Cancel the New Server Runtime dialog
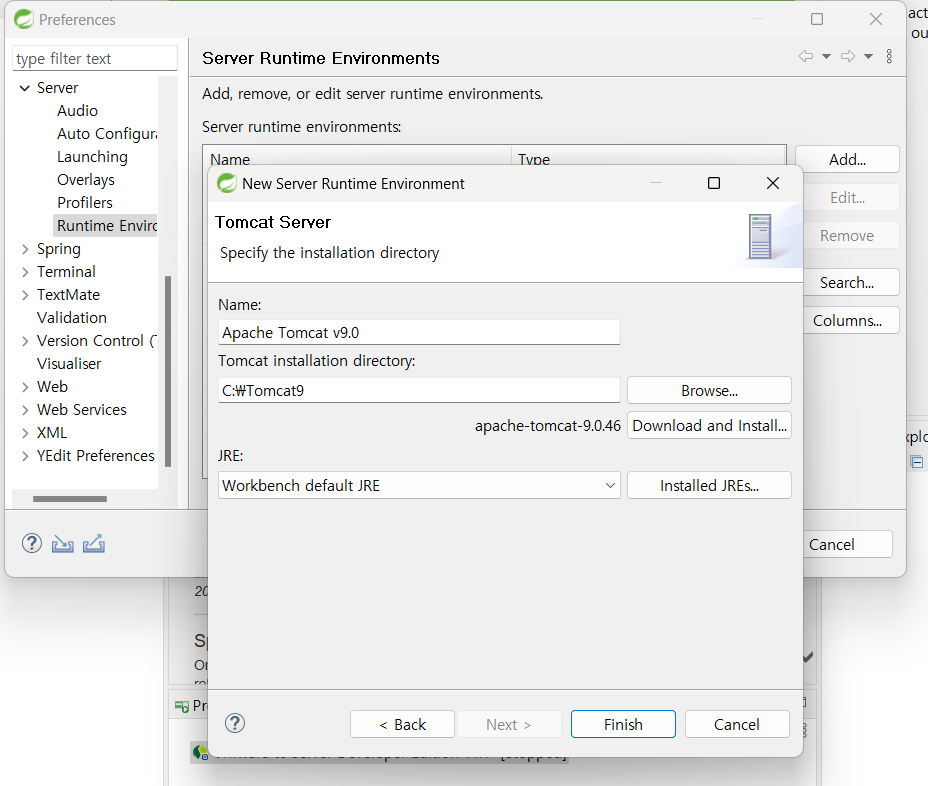 tap(737, 724)
